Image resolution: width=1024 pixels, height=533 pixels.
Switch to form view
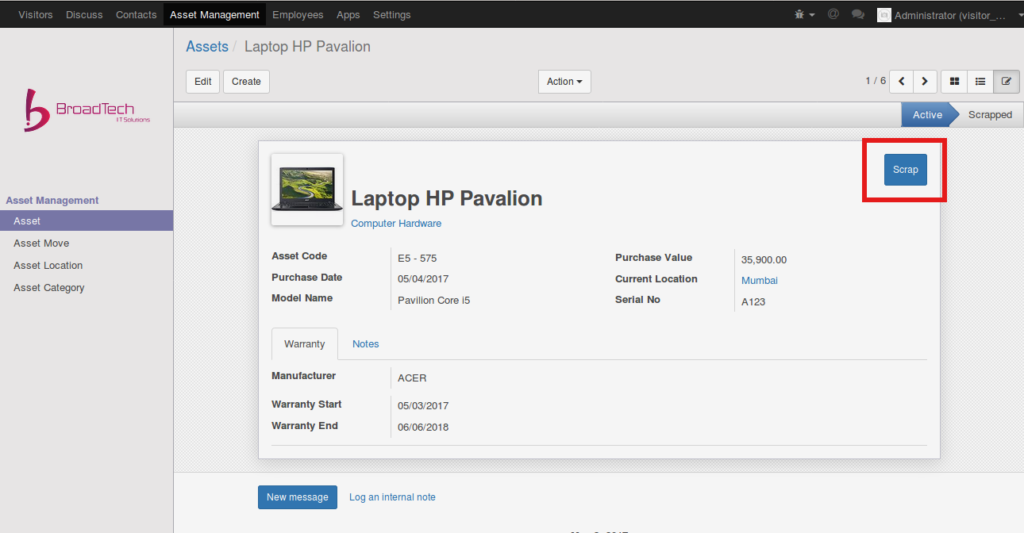pyautogui.click(x=1006, y=82)
